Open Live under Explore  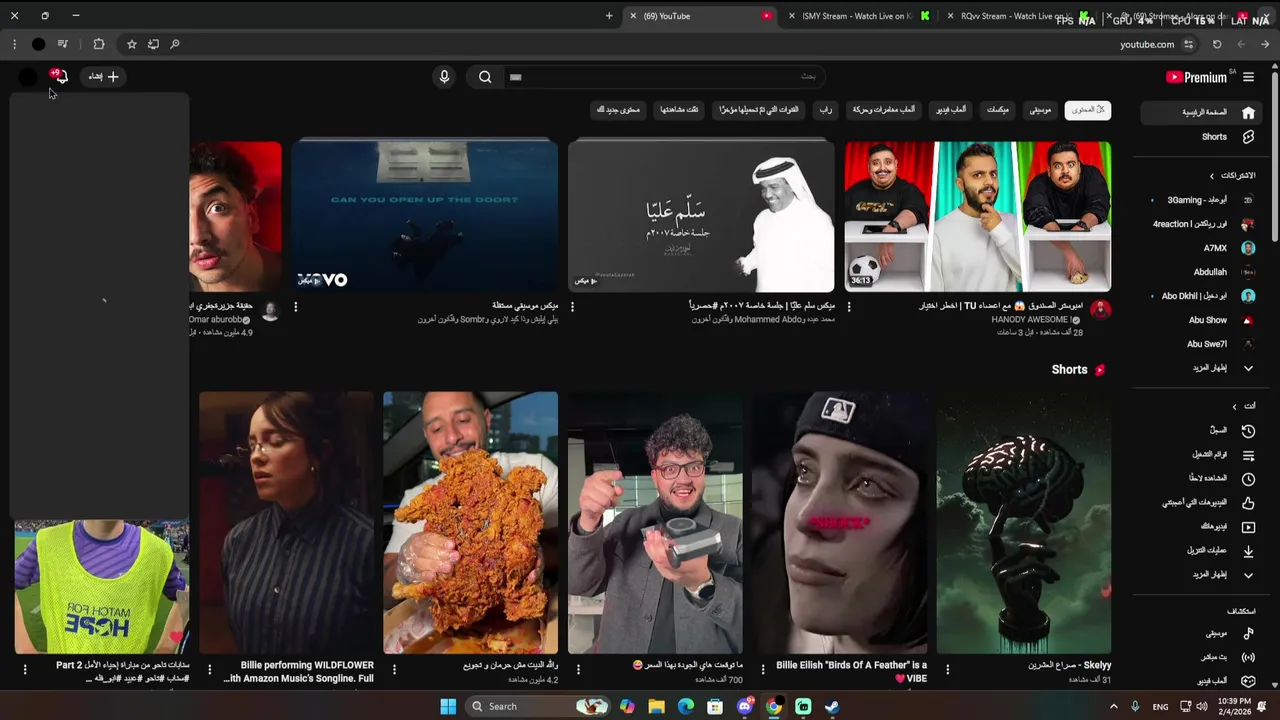[x=1199, y=657]
